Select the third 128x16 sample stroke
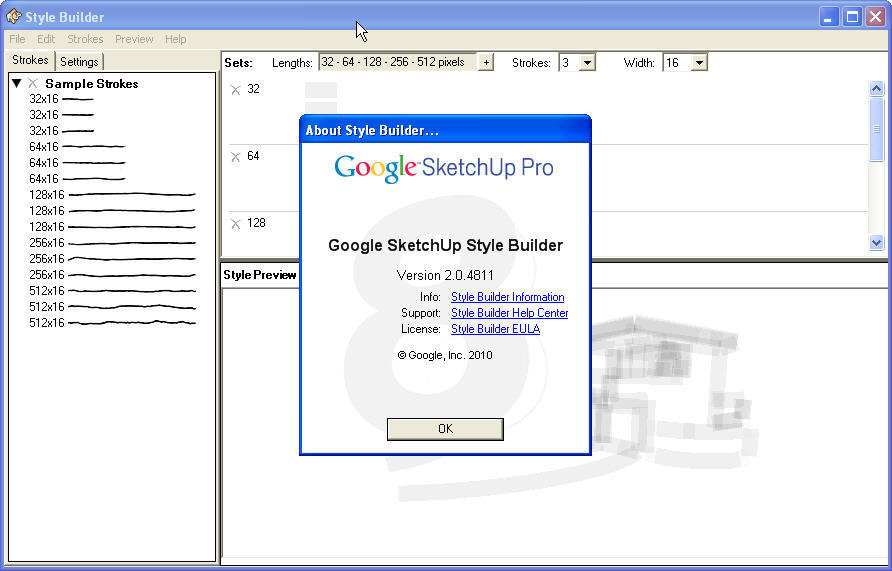 (x=113, y=226)
